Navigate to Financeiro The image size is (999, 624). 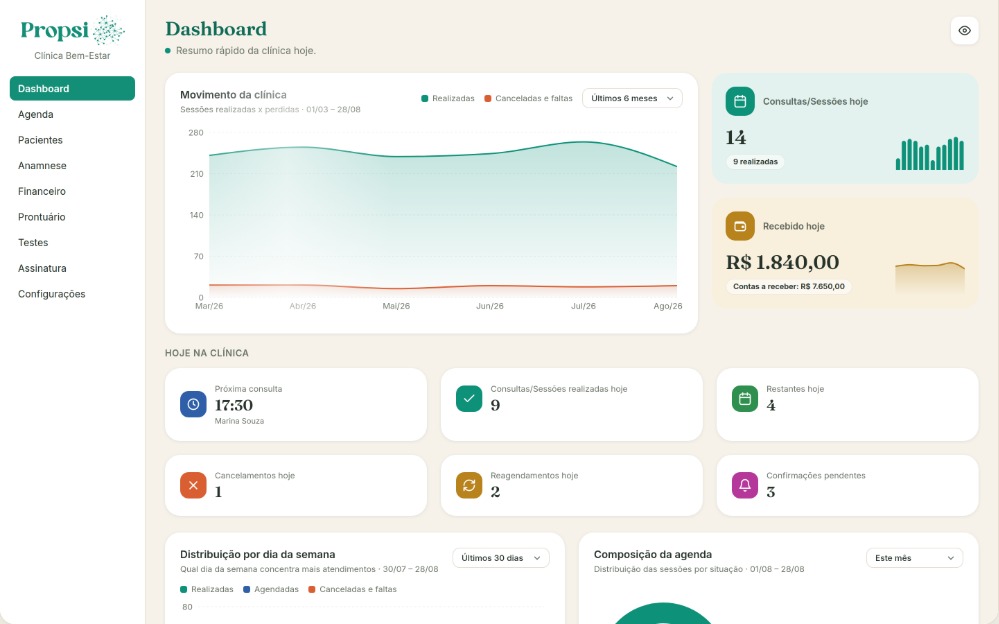[x=72, y=191]
